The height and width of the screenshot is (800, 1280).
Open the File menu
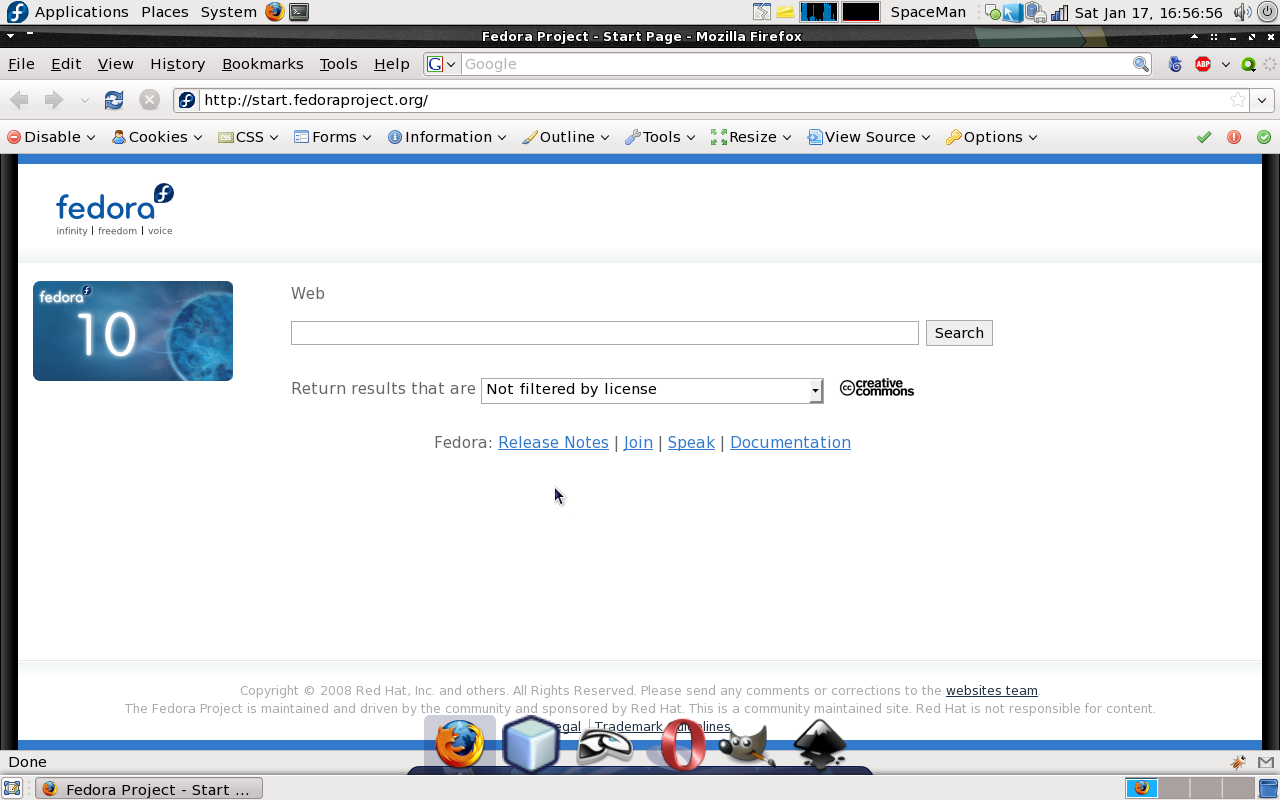[x=21, y=64]
